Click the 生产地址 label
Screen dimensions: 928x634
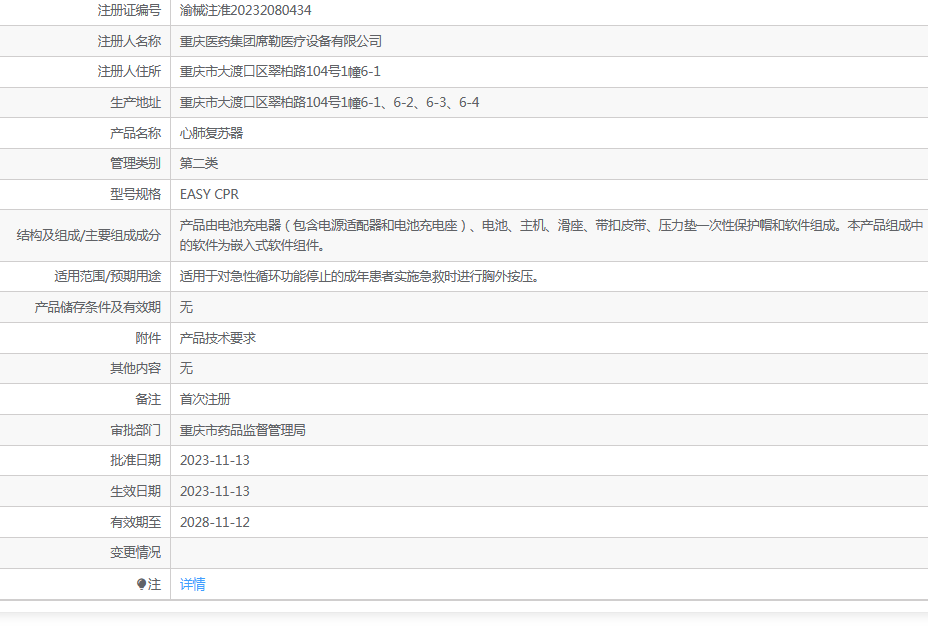136,102
